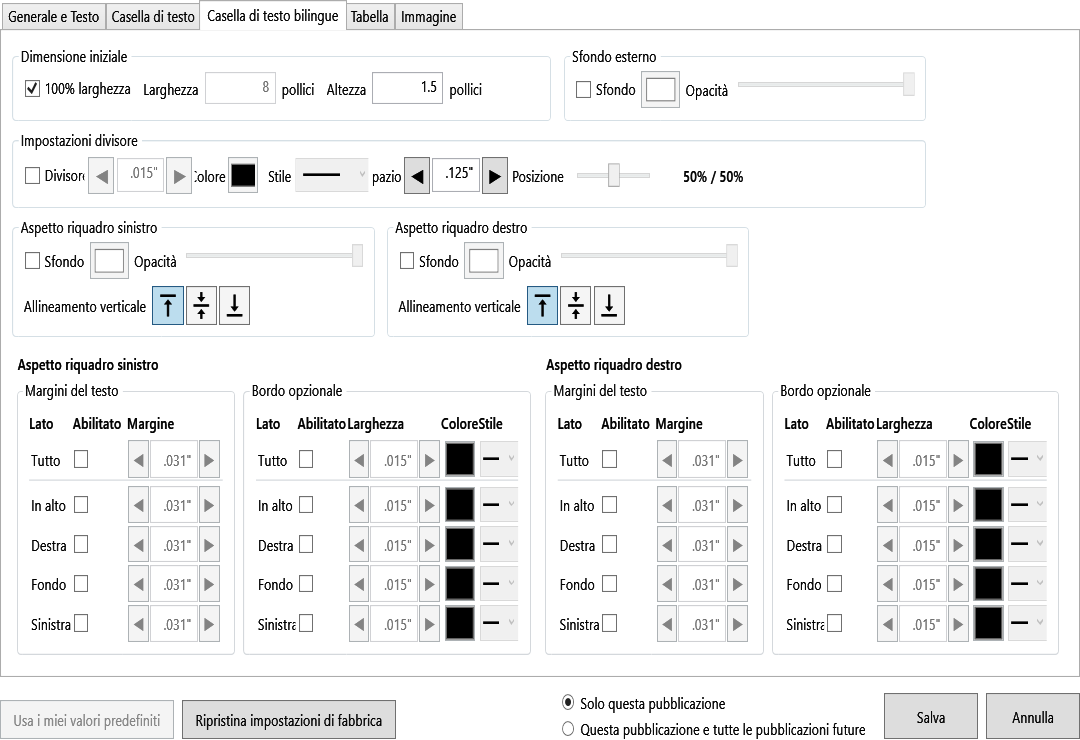Image resolution: width=1080 pixels, height=740 pixels.
Task: Increase left pane Sinistra margin arrow
Action: point(209,624)
